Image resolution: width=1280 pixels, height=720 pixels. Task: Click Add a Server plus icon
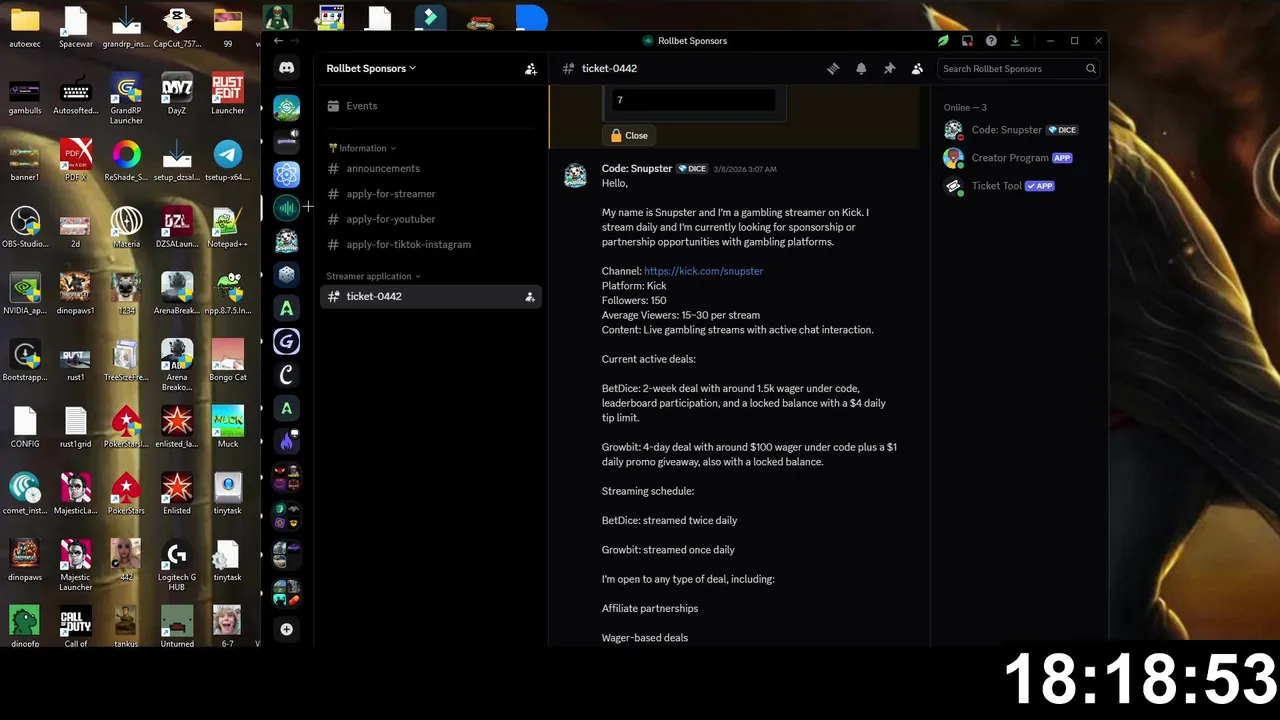(287, 629)
